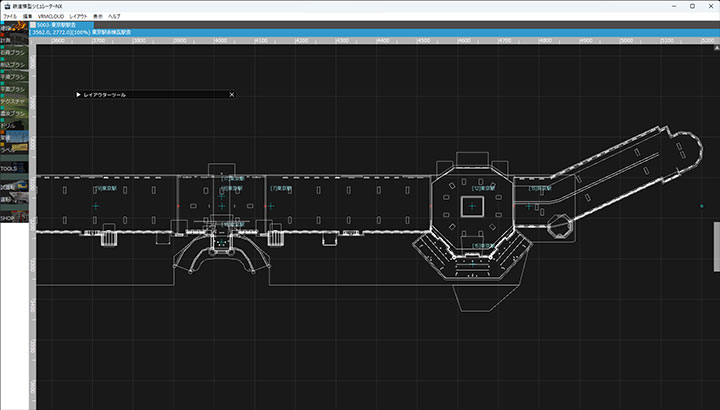Click the coordinates status bar showing 100%
This screenshot has width=720, height=410.
click(374, 33)
